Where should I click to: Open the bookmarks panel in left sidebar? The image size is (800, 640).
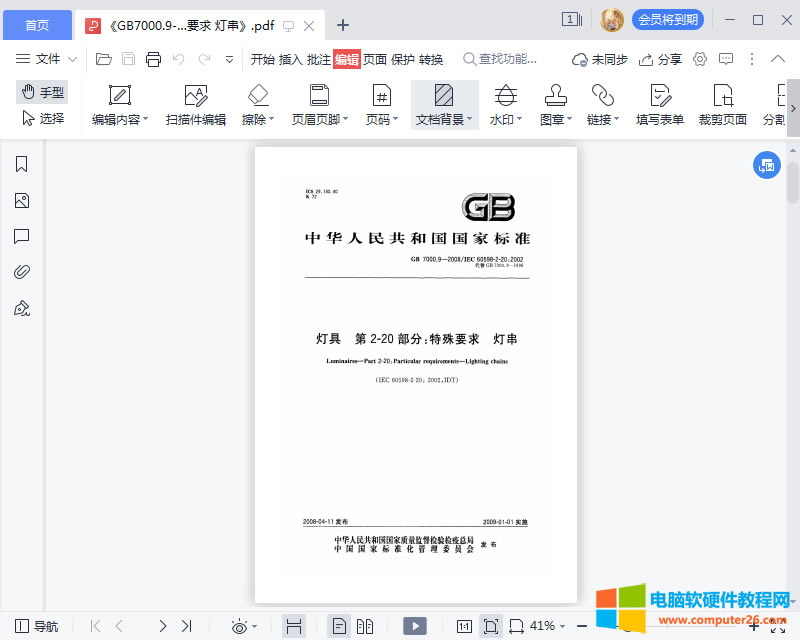(x=22, y=164)
